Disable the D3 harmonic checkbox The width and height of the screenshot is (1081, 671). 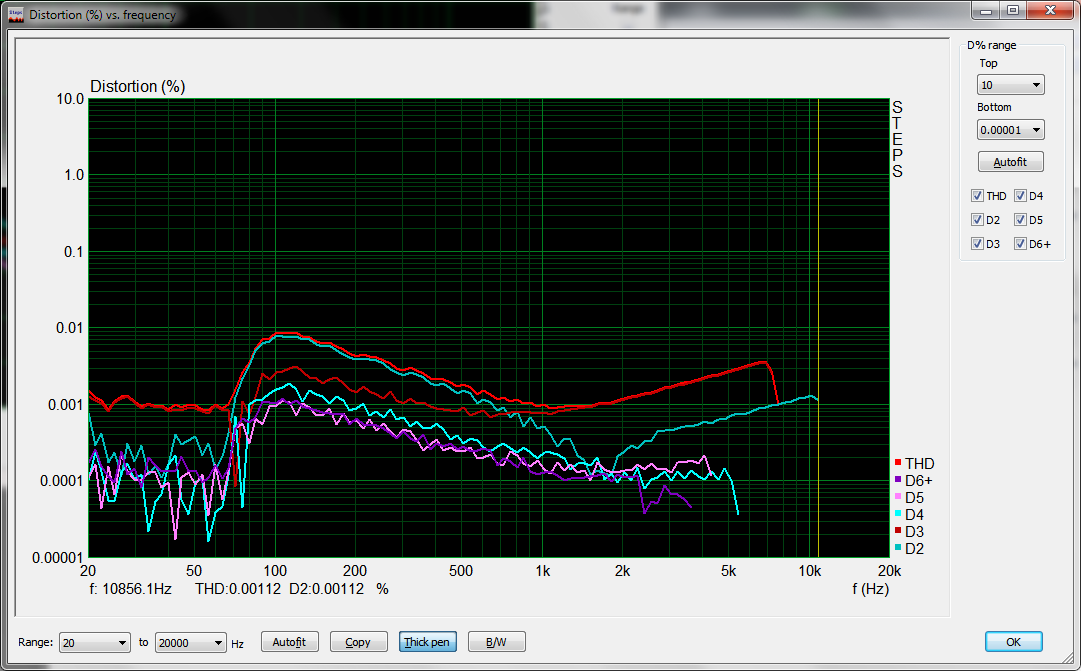coord(977,244)
